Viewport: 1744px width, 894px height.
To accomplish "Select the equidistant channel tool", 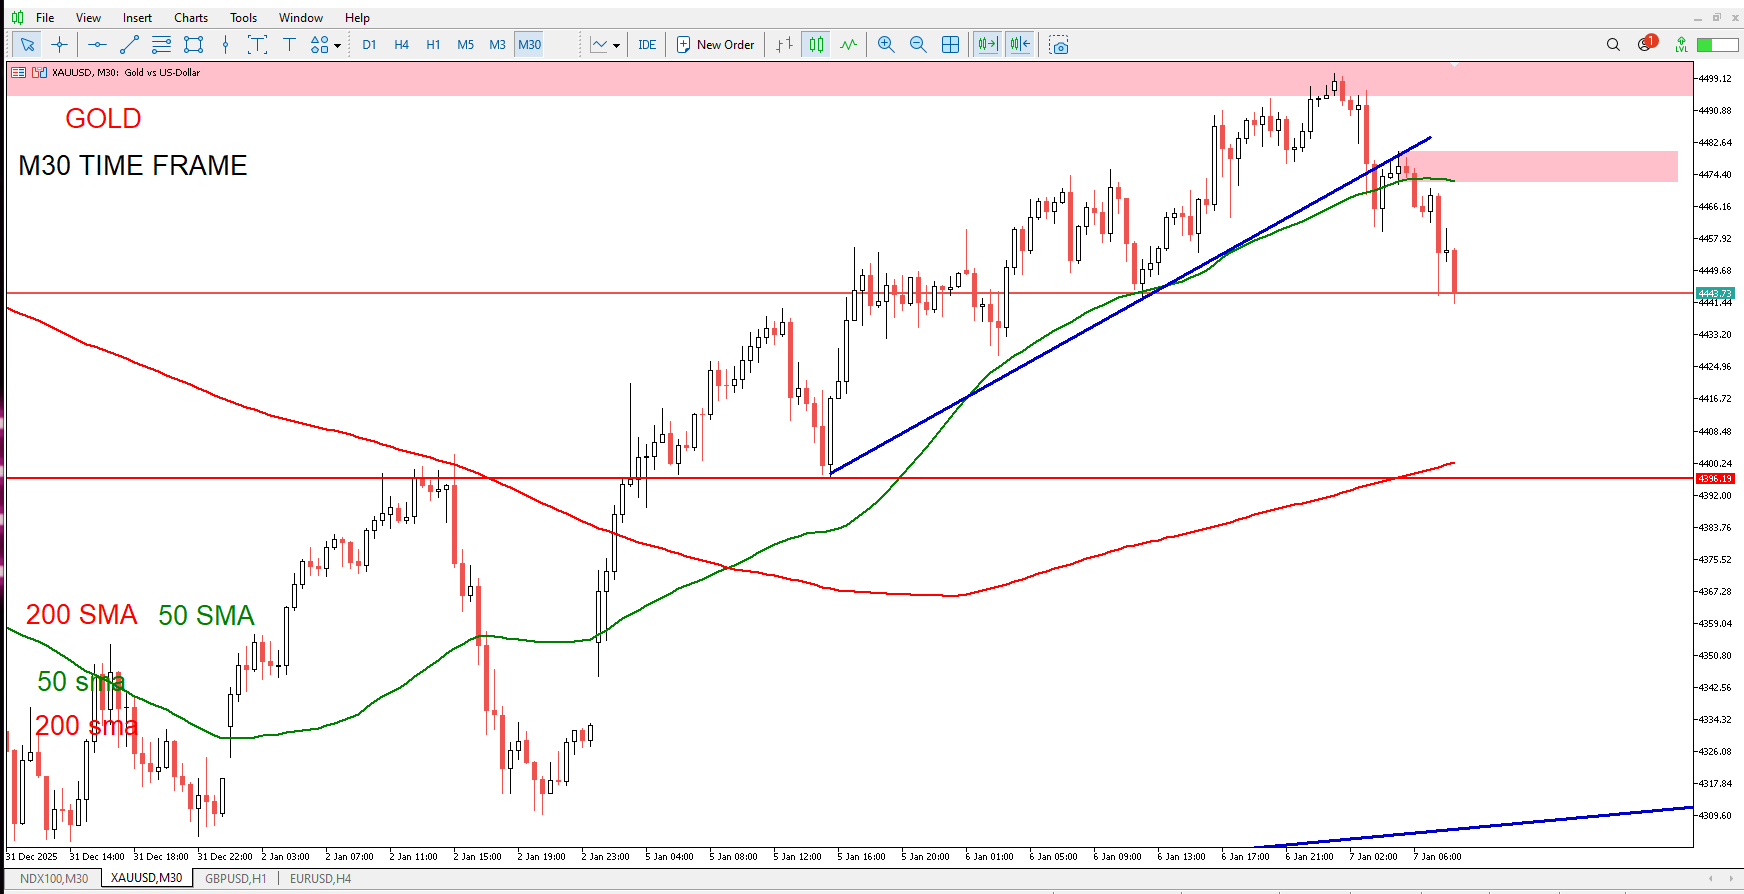I will click(161, 44).
